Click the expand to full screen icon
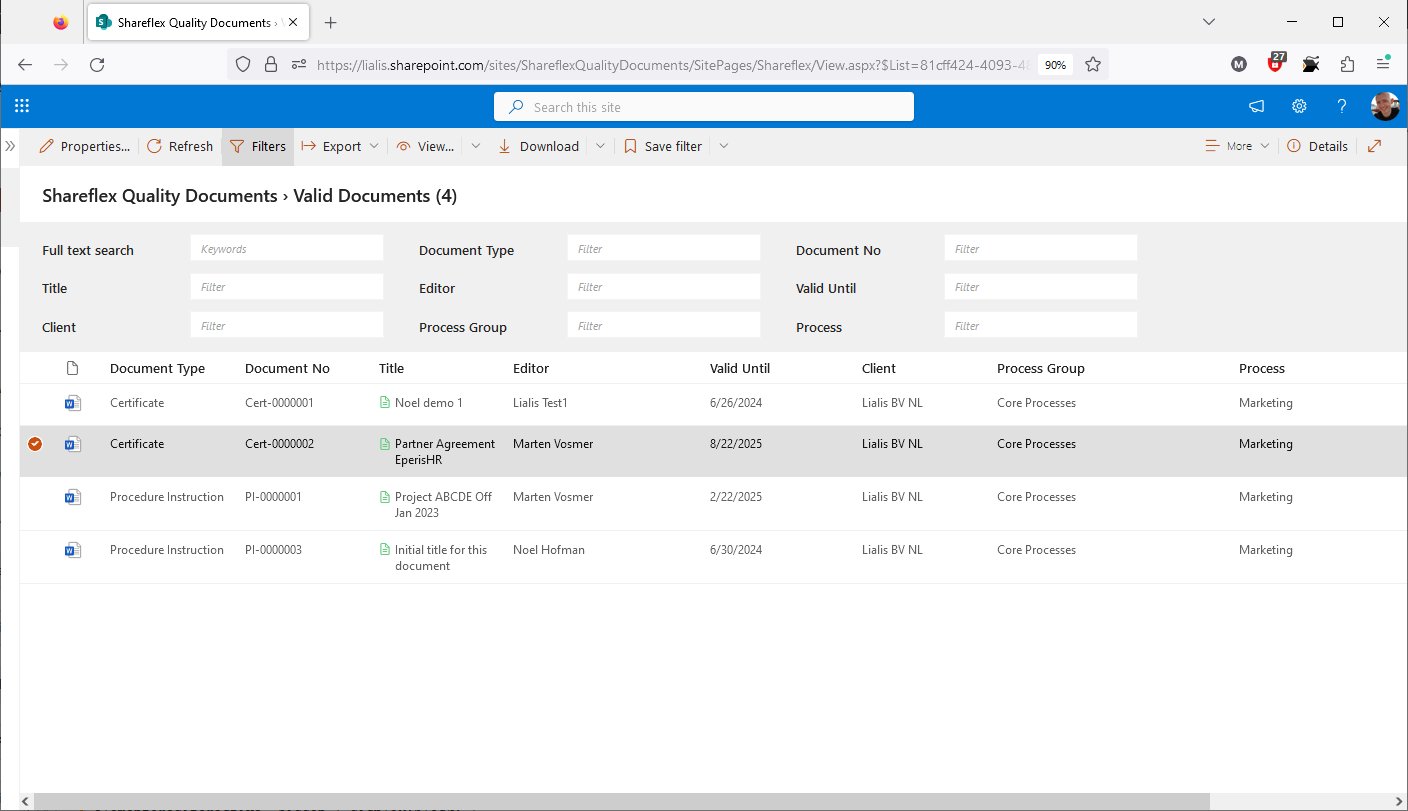 coord(1375,146)
